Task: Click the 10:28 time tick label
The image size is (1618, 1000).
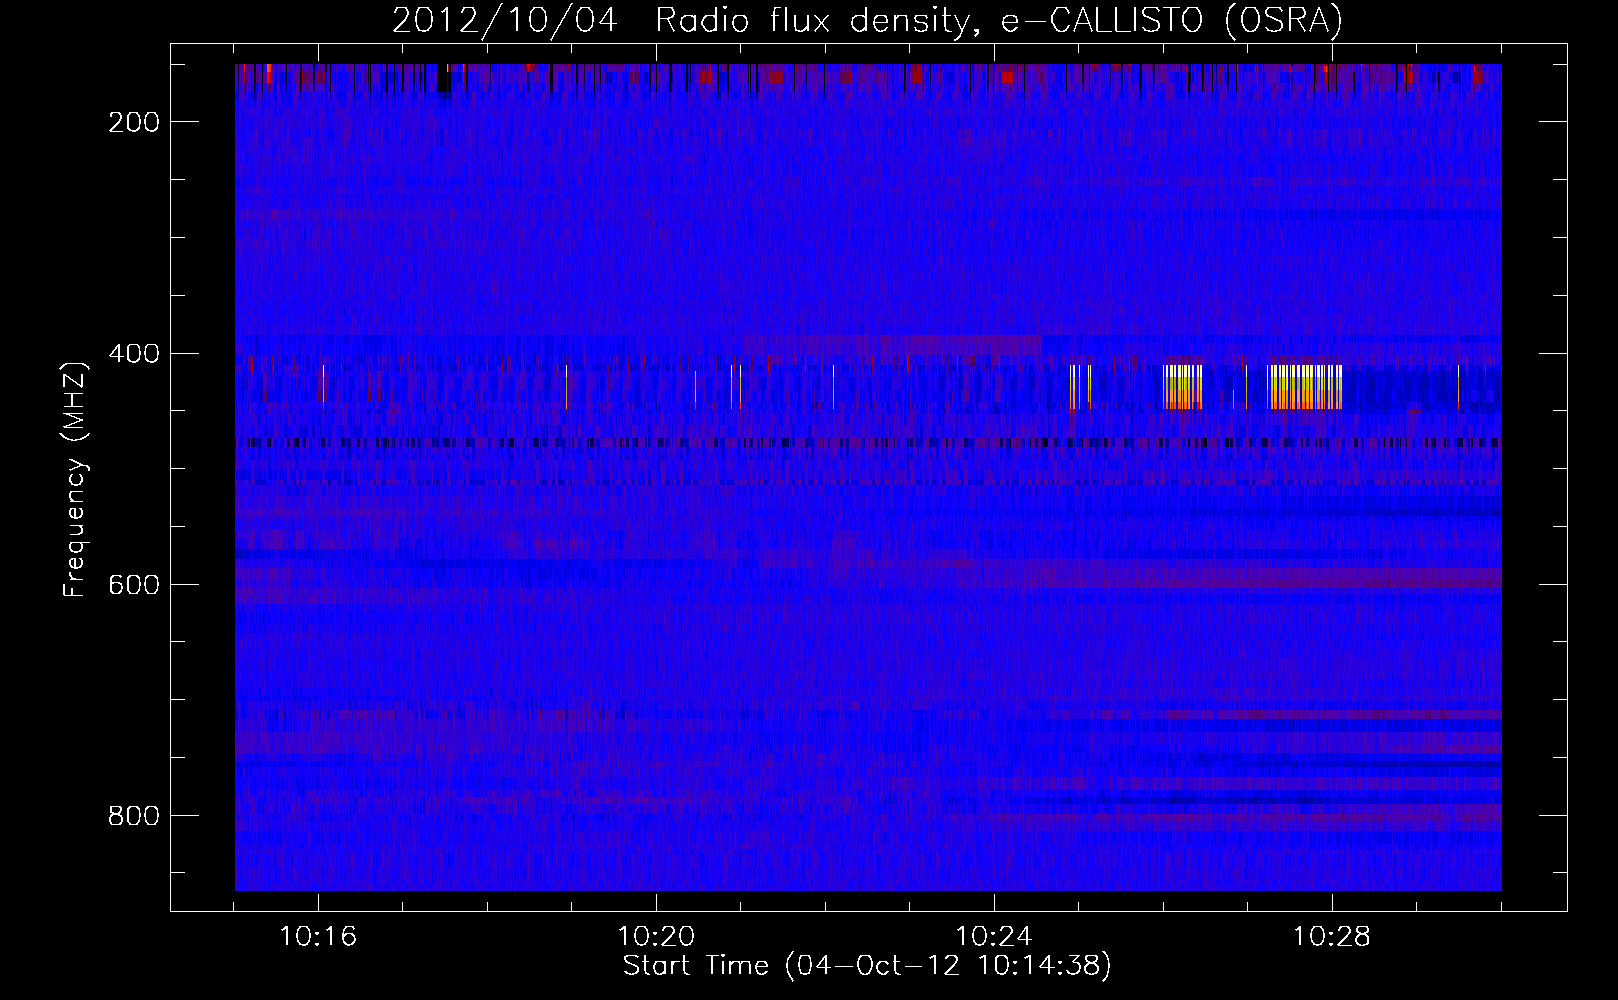Action: 1332,937
